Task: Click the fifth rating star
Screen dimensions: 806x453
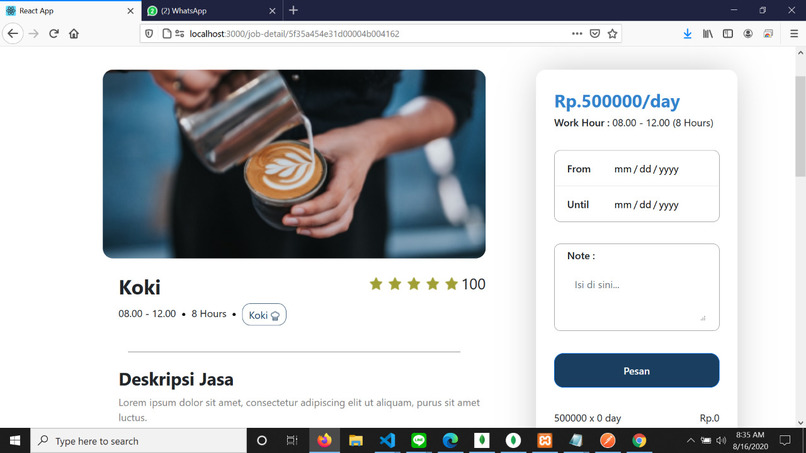Action: [x=451, y=284]
